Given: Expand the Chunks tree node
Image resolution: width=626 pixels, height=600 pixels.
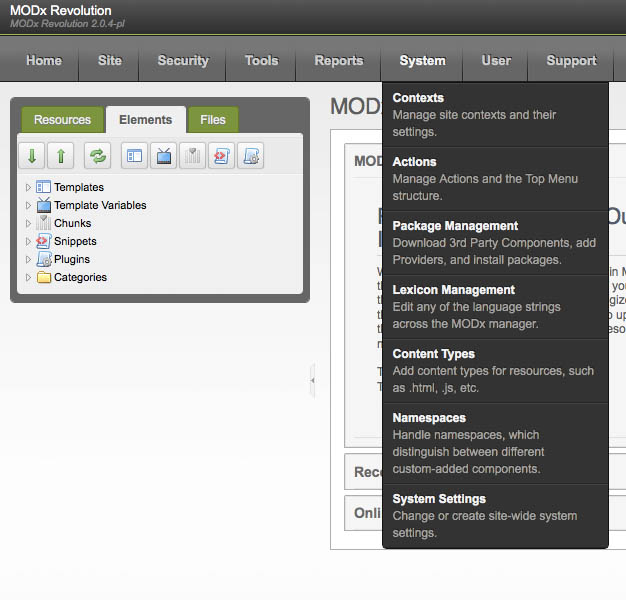Looking at the screenshot, I should (x=28, y=223).
